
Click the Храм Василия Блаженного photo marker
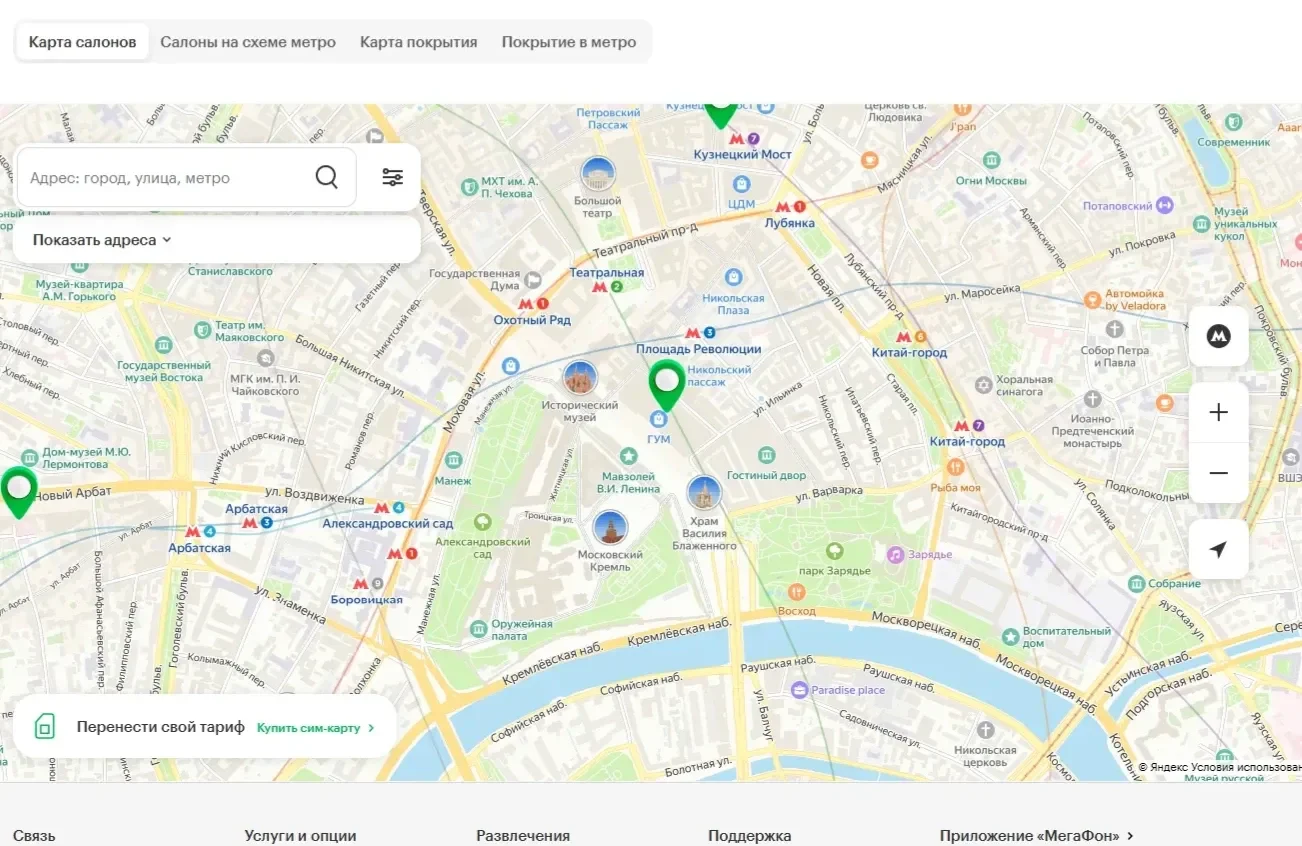tap(704, 492)
